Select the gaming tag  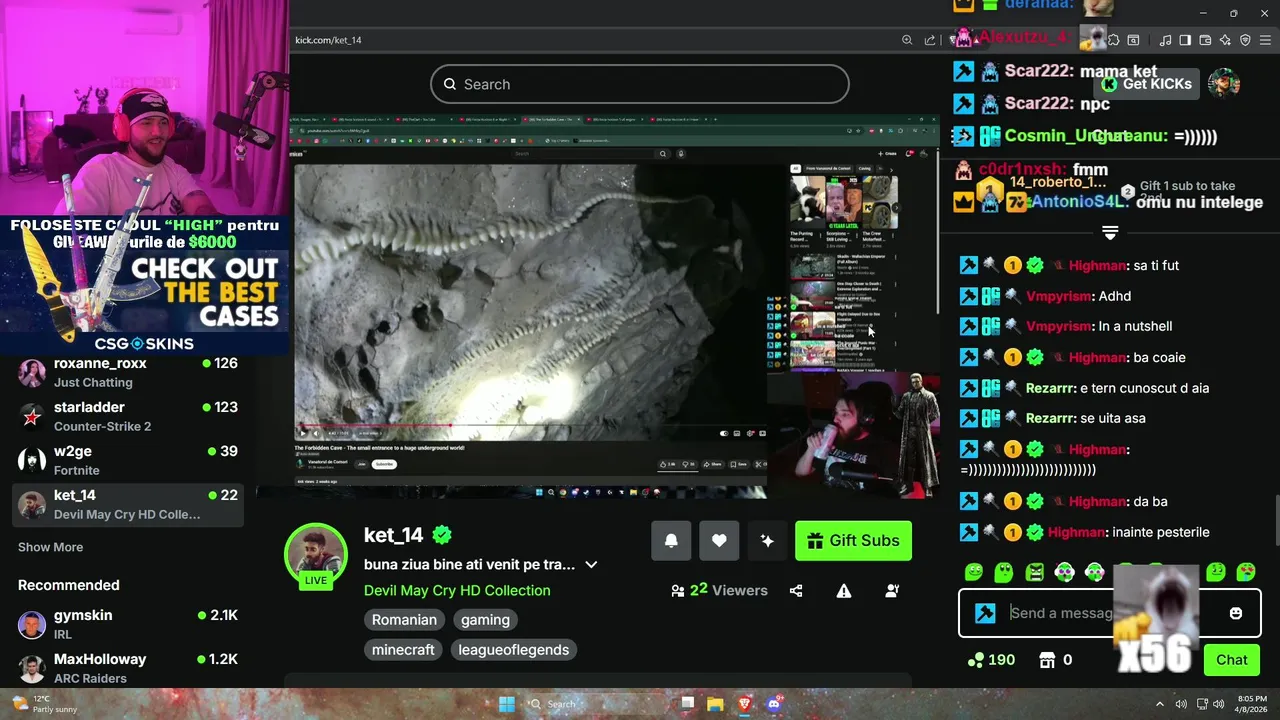point(485,620)
